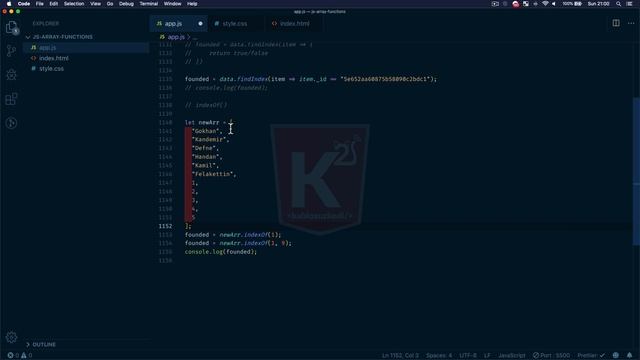
Task: Click the findIndex call on line 1135
Action: tap(252, 79)
